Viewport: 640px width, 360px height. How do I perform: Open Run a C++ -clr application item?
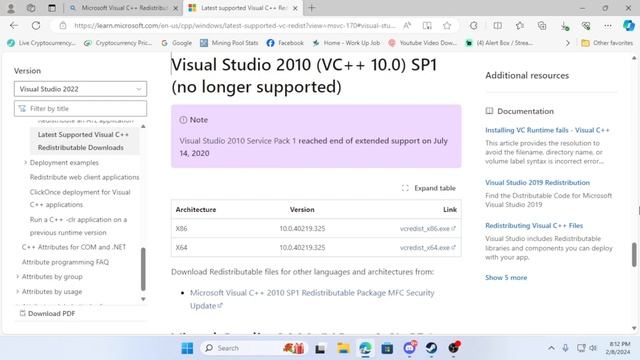(x=78, y=226)
